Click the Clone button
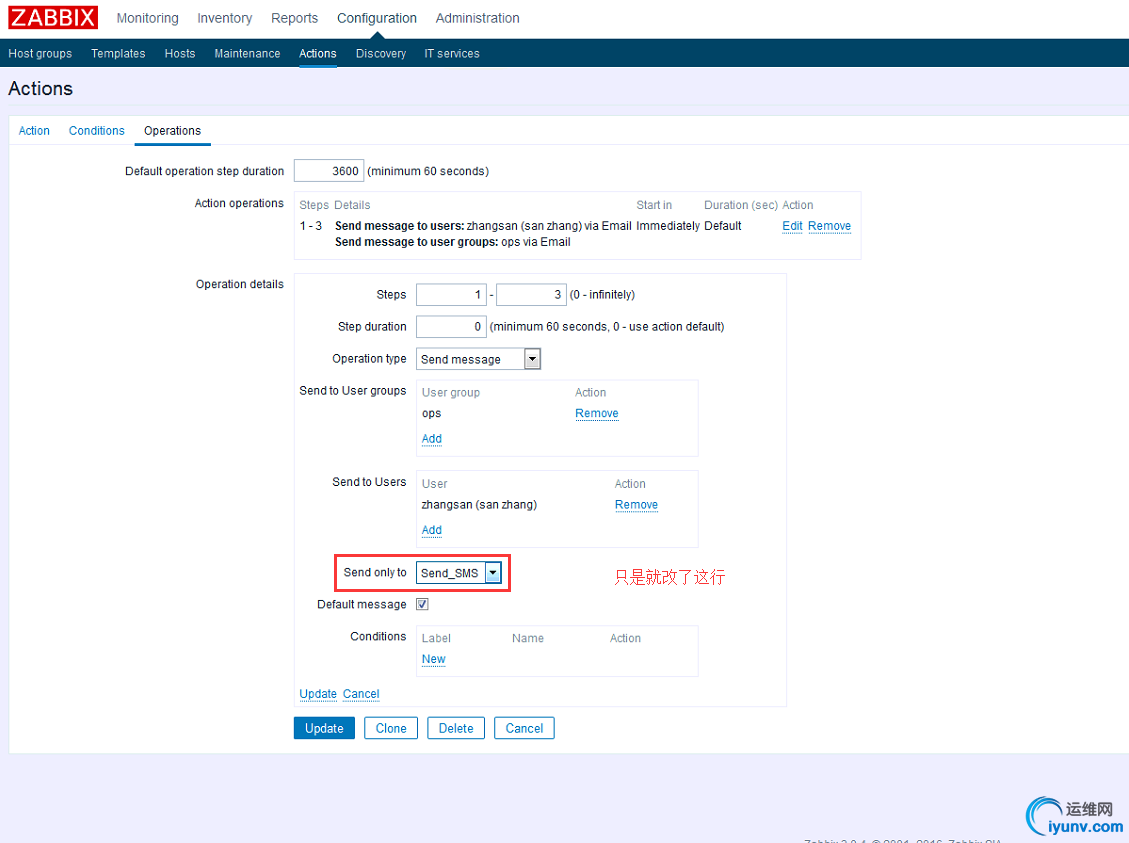The width and height of the screenshot is (1129, 843). coord(391,728)
